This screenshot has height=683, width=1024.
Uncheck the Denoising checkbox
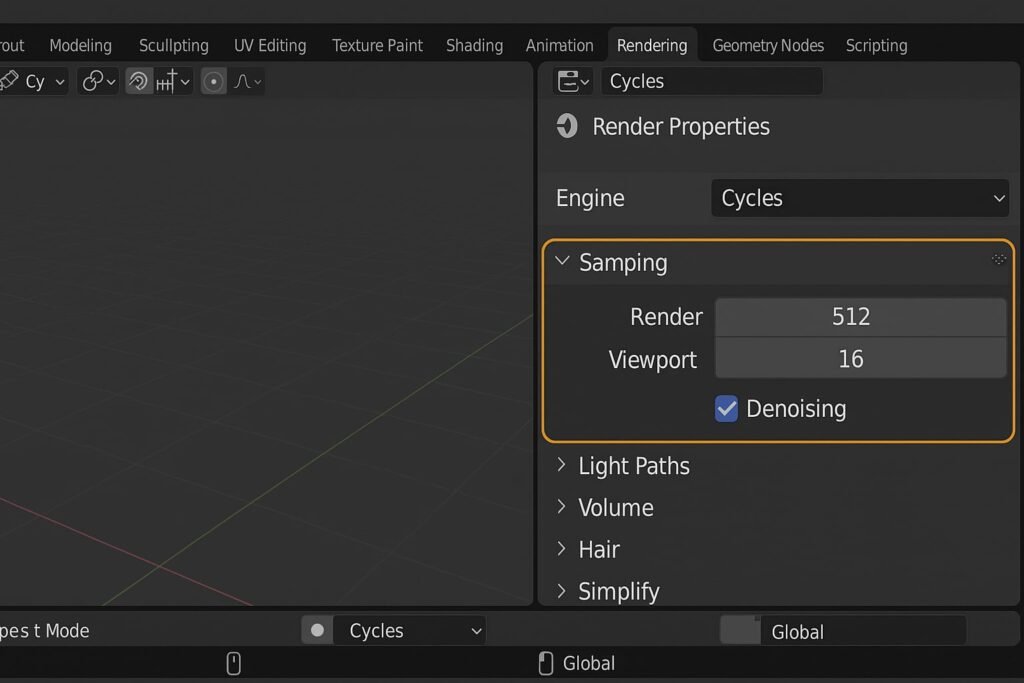click(726, 409)
